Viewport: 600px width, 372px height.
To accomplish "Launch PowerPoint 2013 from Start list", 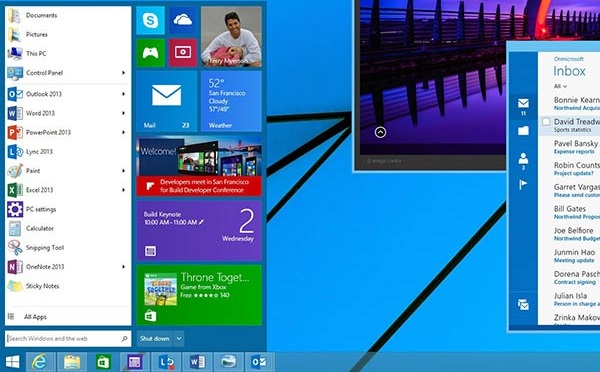I will (x=69, y=132).
